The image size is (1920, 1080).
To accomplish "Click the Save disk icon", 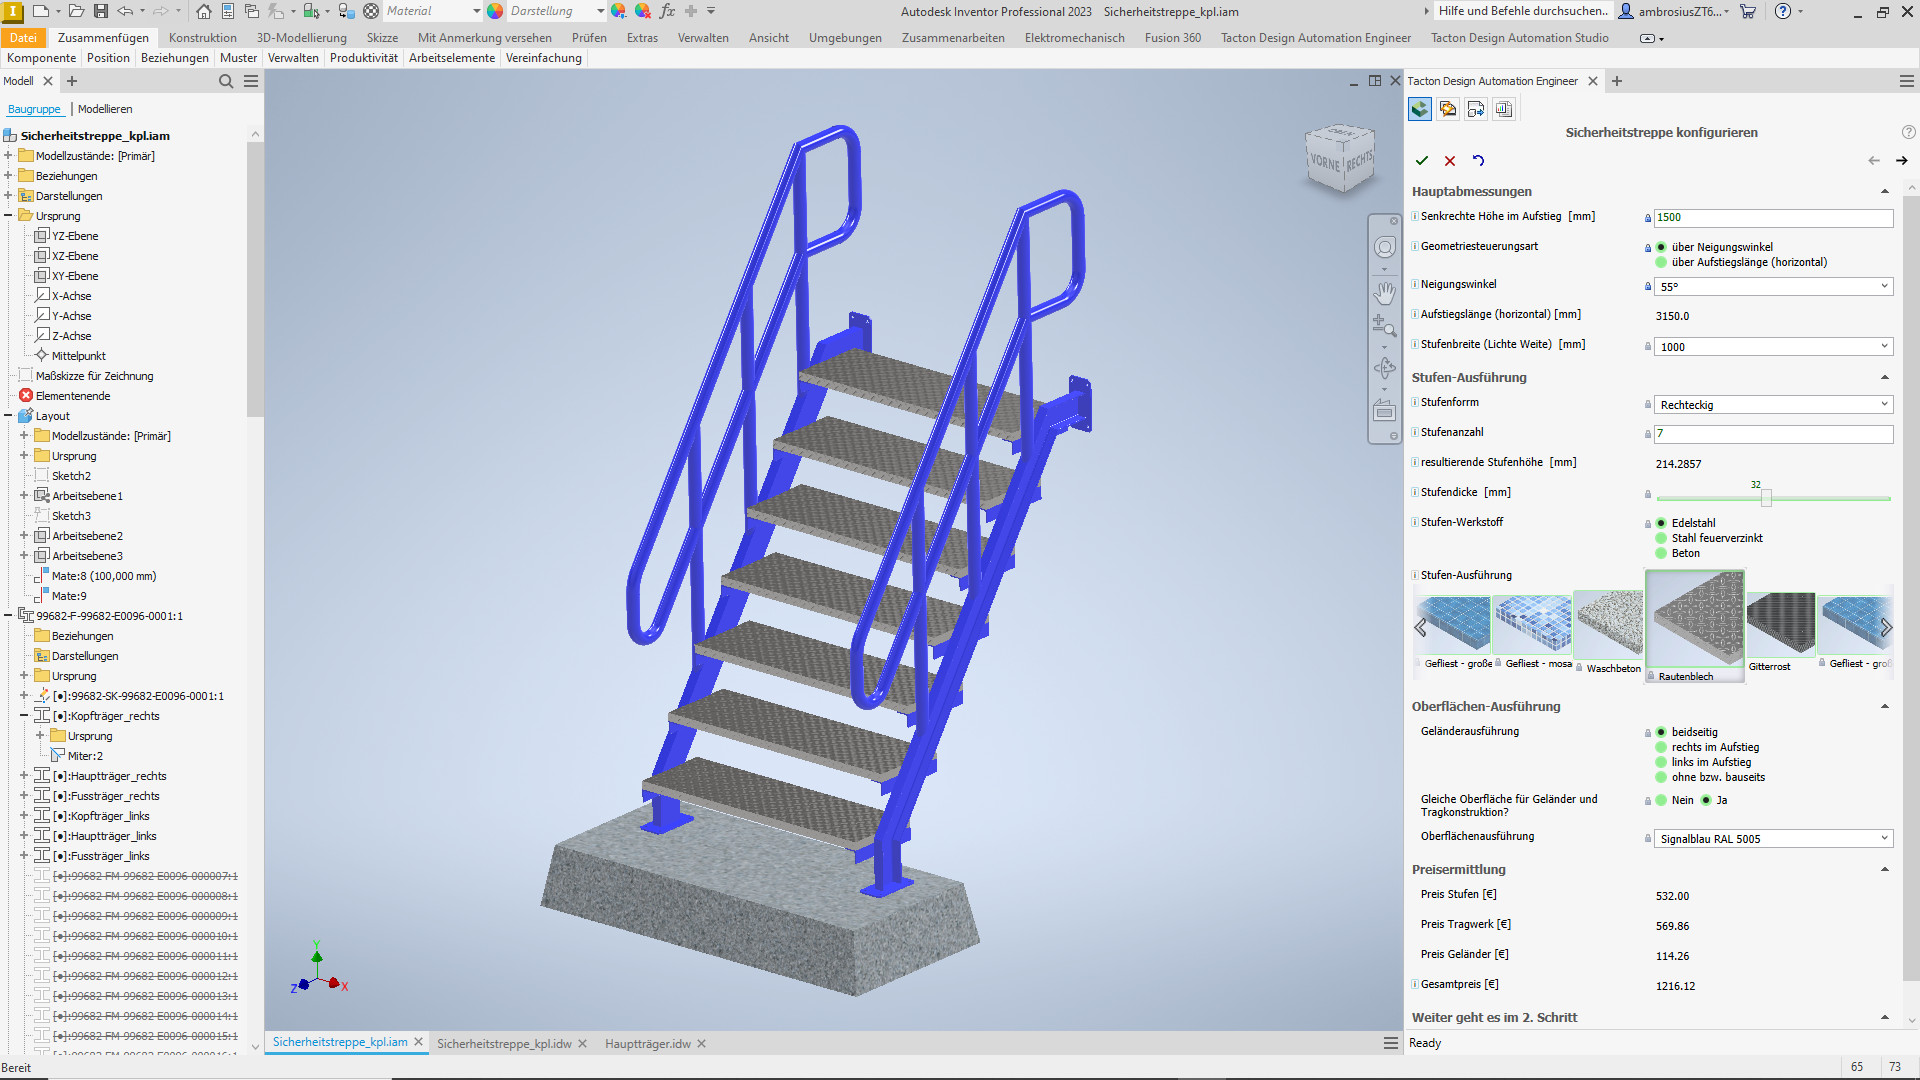I will (x=101, y=11).
